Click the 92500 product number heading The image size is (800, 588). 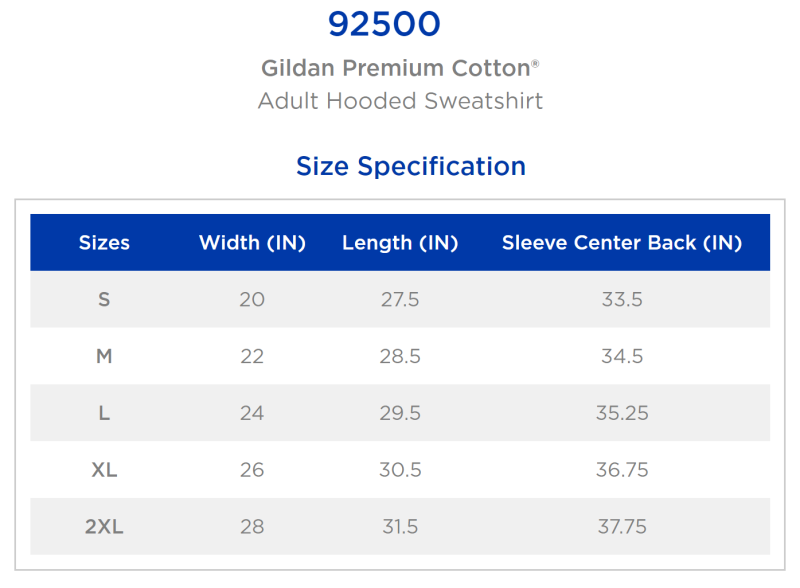[x=384, y=25]
